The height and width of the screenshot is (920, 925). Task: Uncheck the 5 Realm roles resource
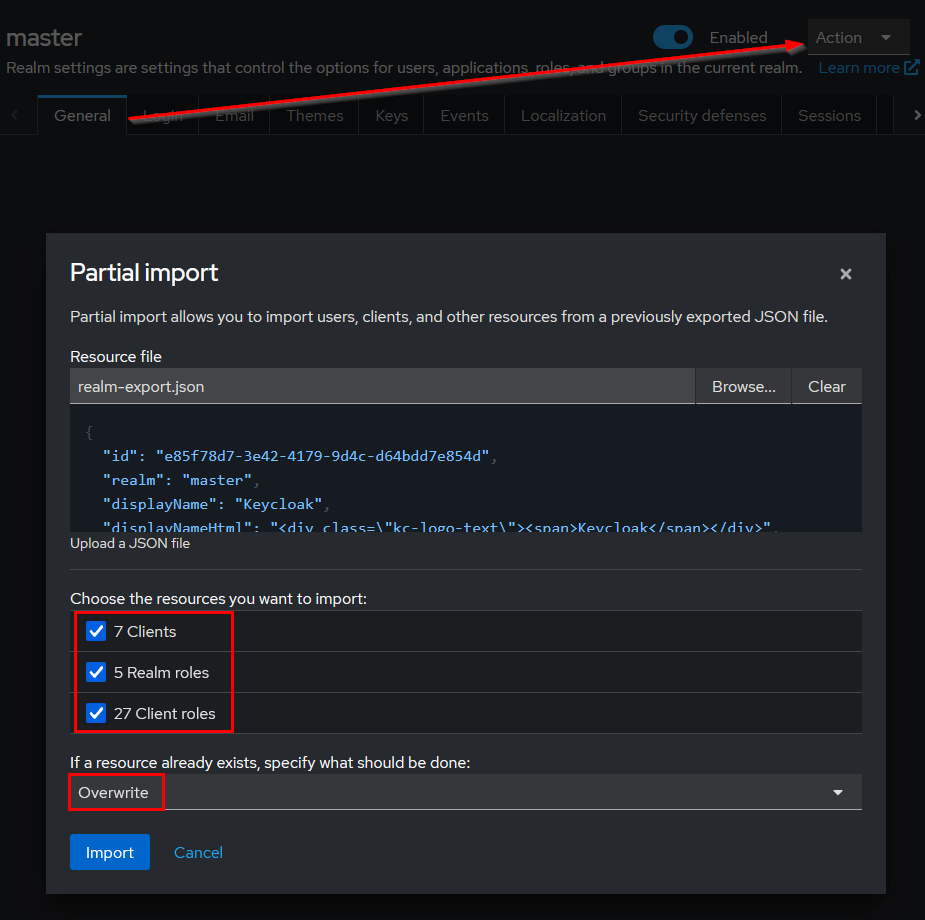[x=95, y=672]
